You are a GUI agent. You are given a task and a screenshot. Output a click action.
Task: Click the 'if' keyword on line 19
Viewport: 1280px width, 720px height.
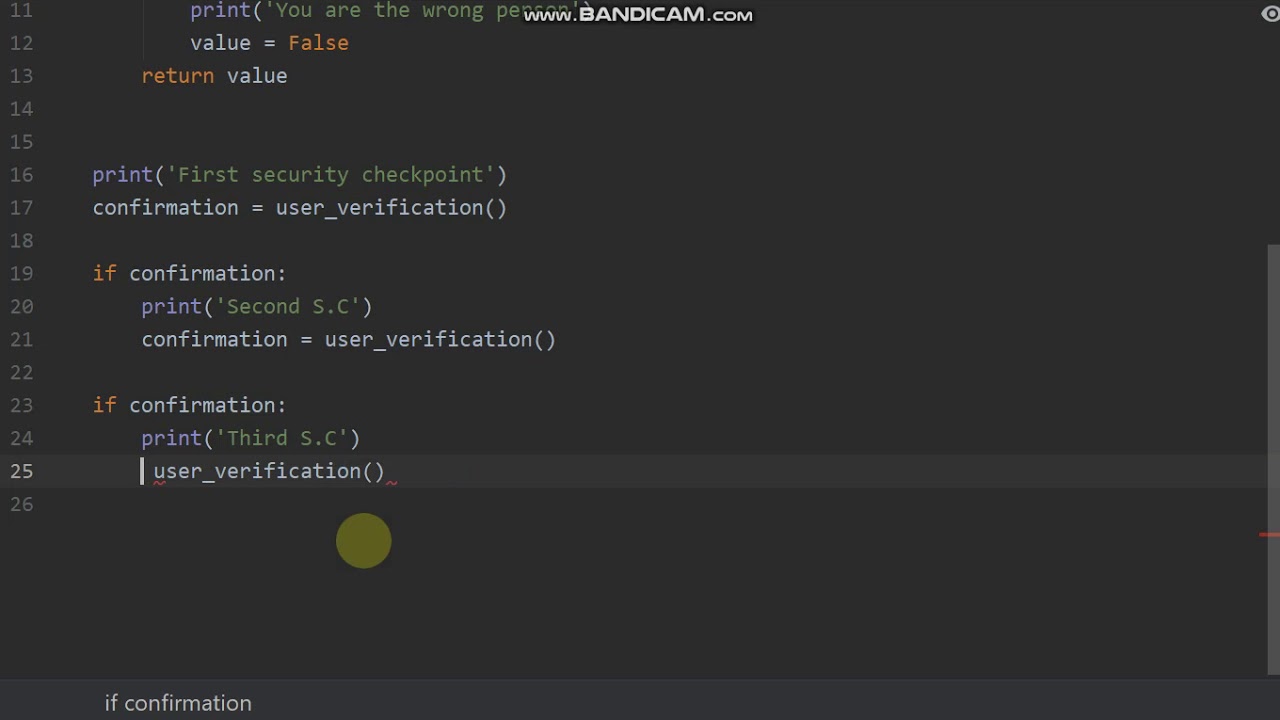[104, 274]
